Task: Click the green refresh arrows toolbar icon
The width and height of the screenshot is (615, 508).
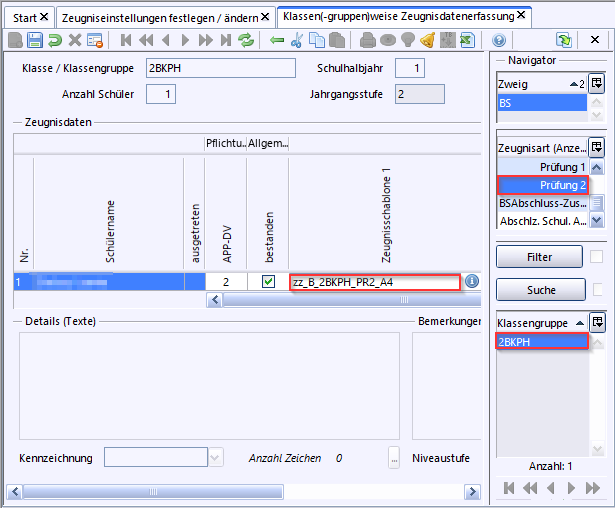Action: 246,40
